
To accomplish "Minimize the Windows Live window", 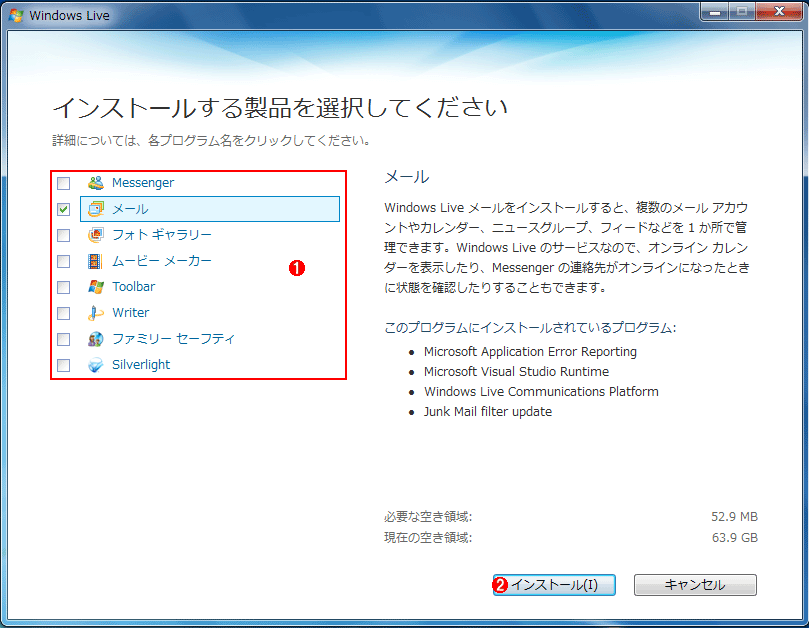I will coord(715,12).
